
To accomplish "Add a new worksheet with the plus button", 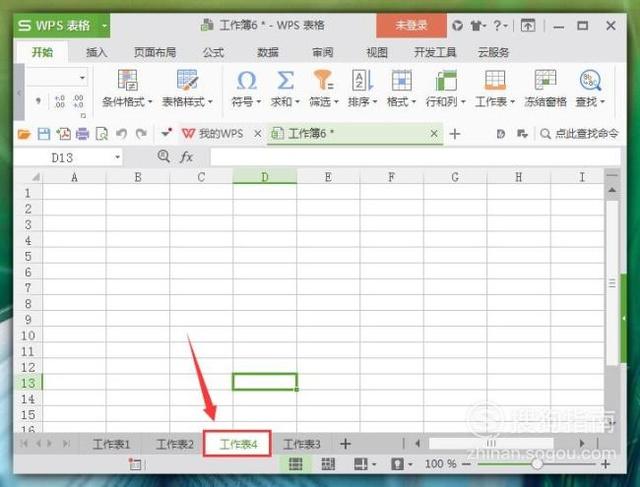I will tap(345, 444).
